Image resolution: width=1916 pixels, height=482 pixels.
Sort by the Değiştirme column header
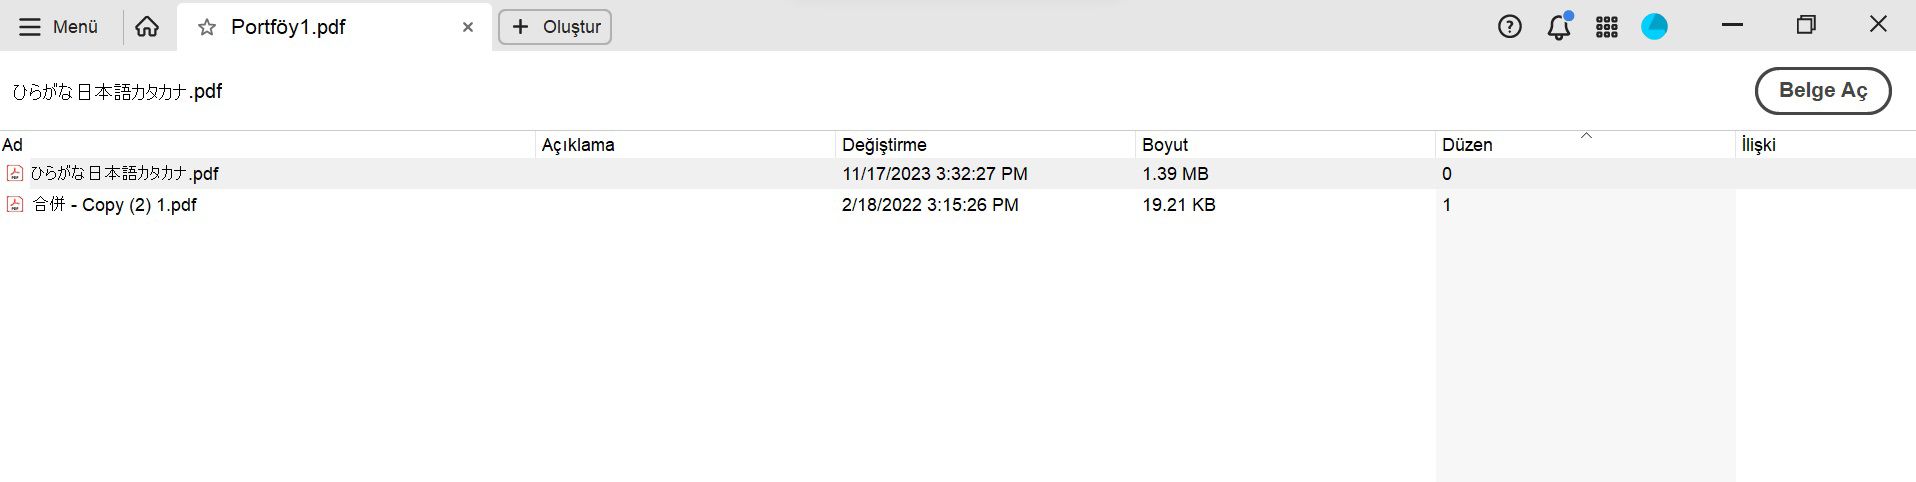click(884, 145)
